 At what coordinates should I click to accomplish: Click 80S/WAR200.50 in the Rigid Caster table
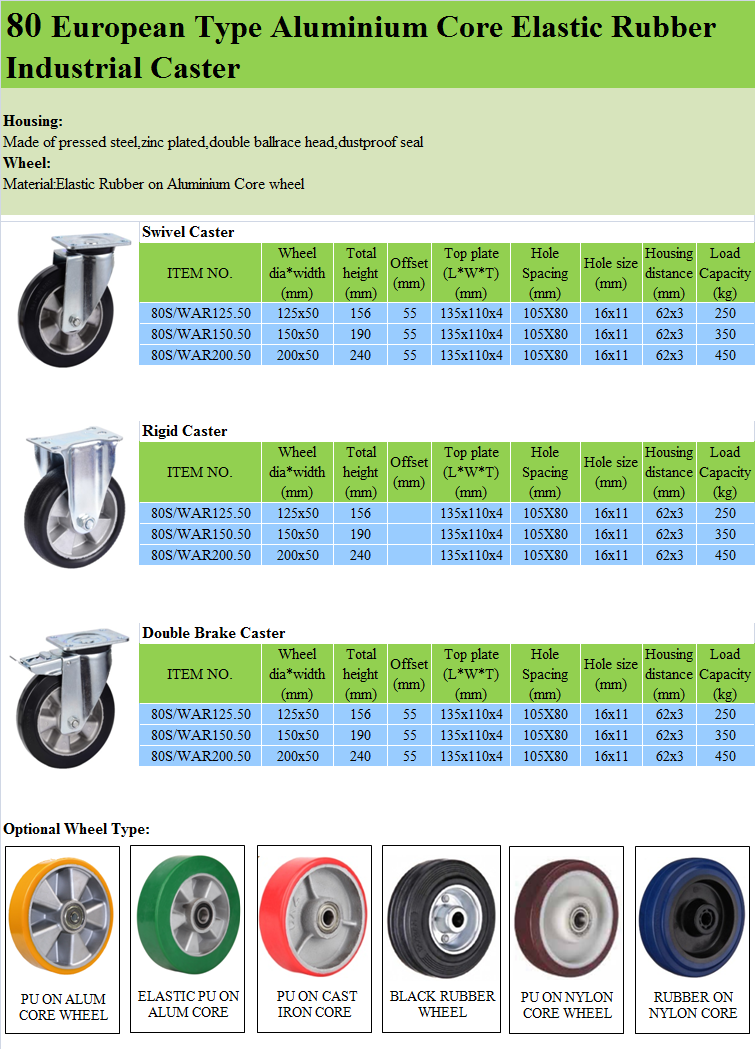(201, 555)
